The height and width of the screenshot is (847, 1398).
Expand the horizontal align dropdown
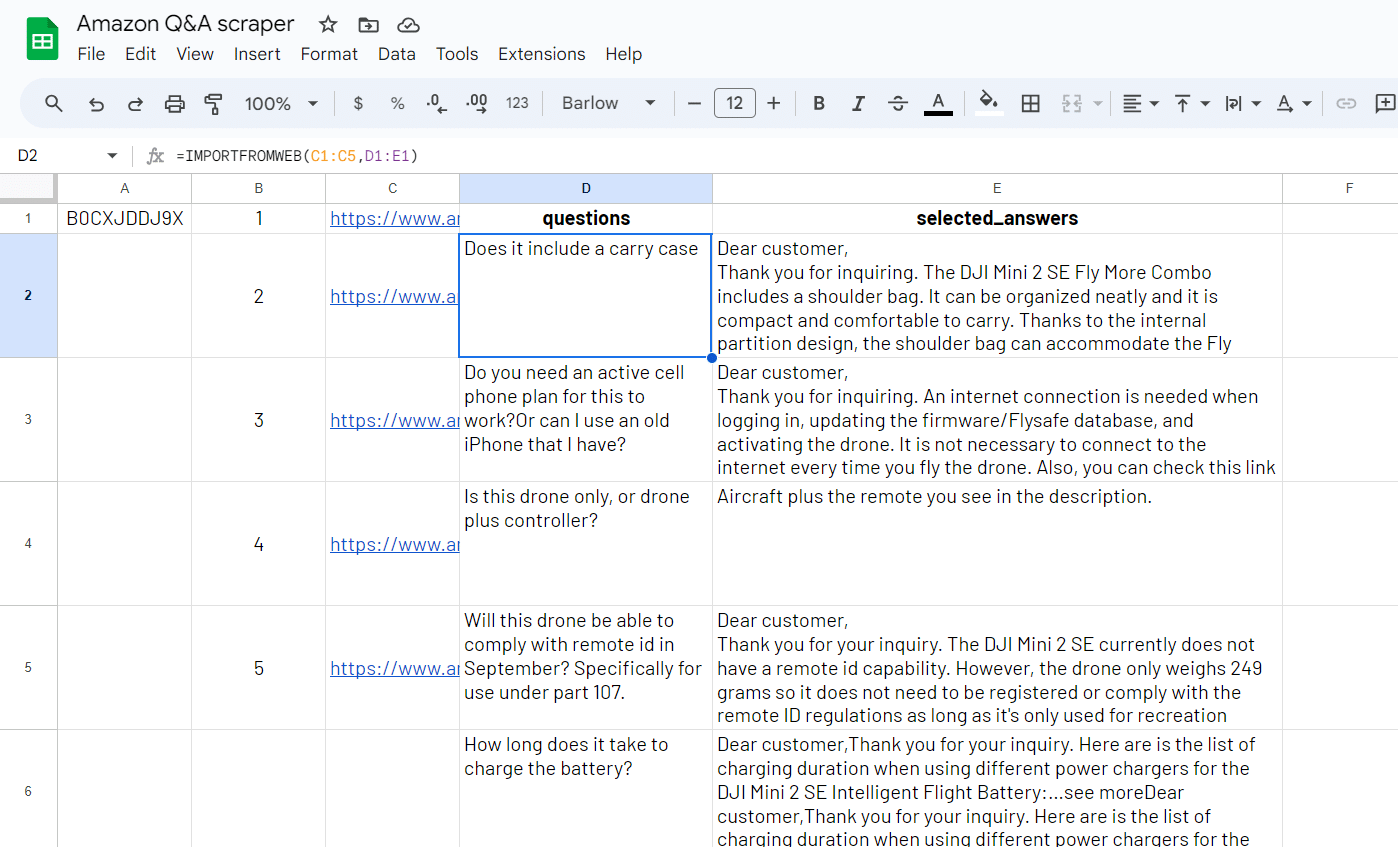pos(1139,103)
